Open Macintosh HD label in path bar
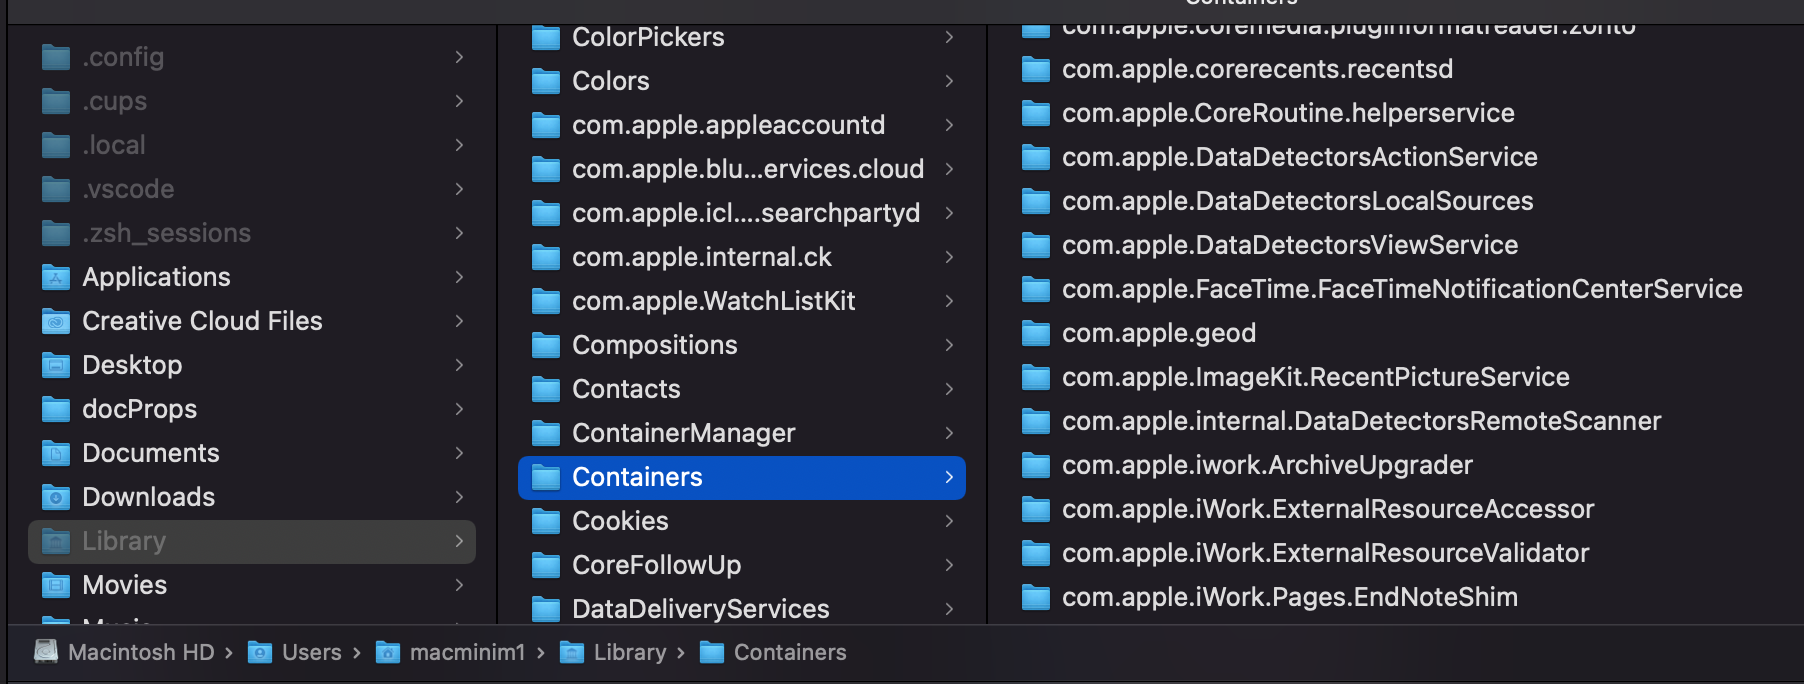Viewport: 1804px width, 684px height. [141, 652]
